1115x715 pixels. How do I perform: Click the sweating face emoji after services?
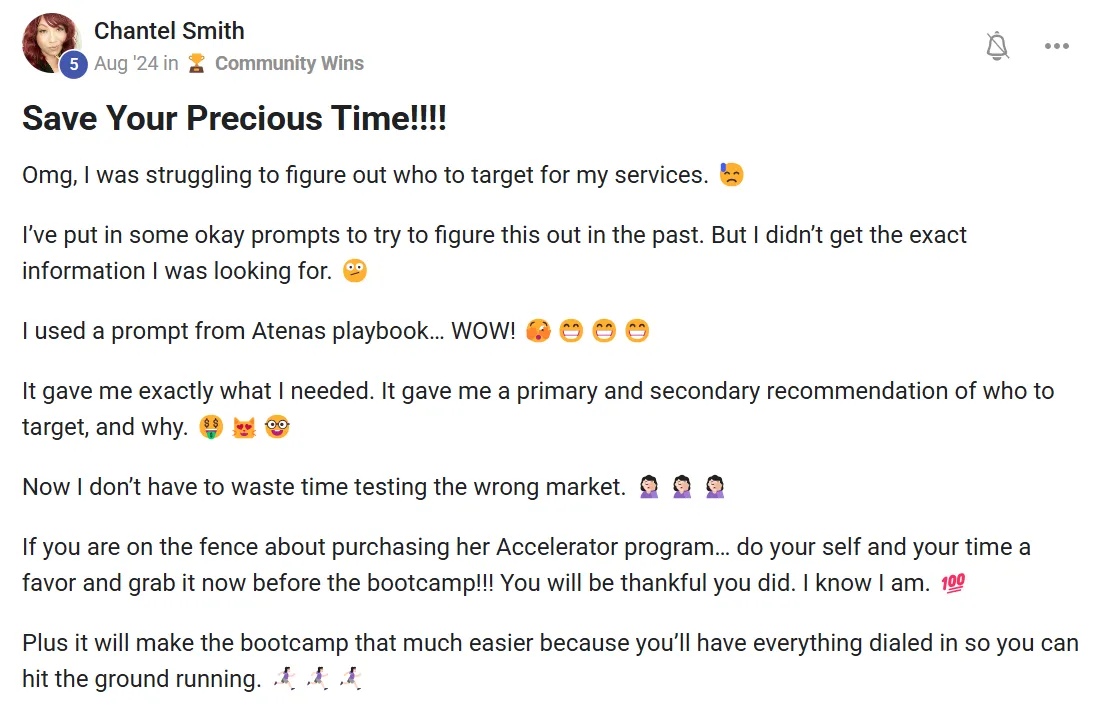[731, 176]
